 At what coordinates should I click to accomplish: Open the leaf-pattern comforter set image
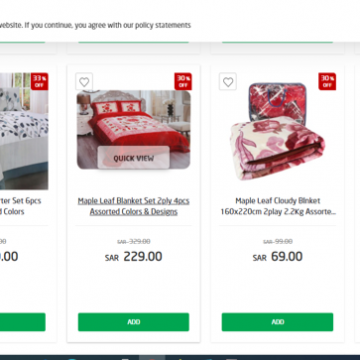(x=24, y=131)
